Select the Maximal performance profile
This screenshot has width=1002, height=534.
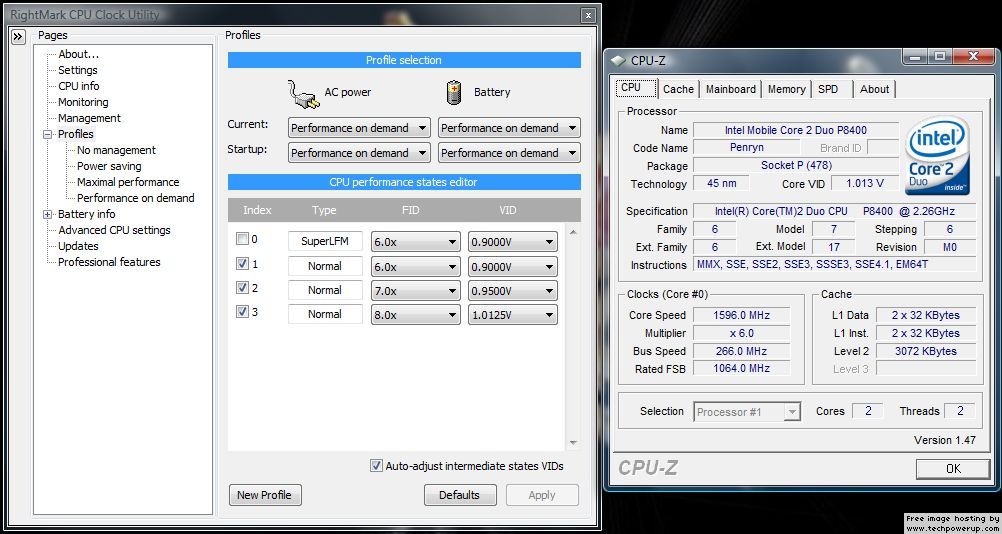[x=128, y=182]
